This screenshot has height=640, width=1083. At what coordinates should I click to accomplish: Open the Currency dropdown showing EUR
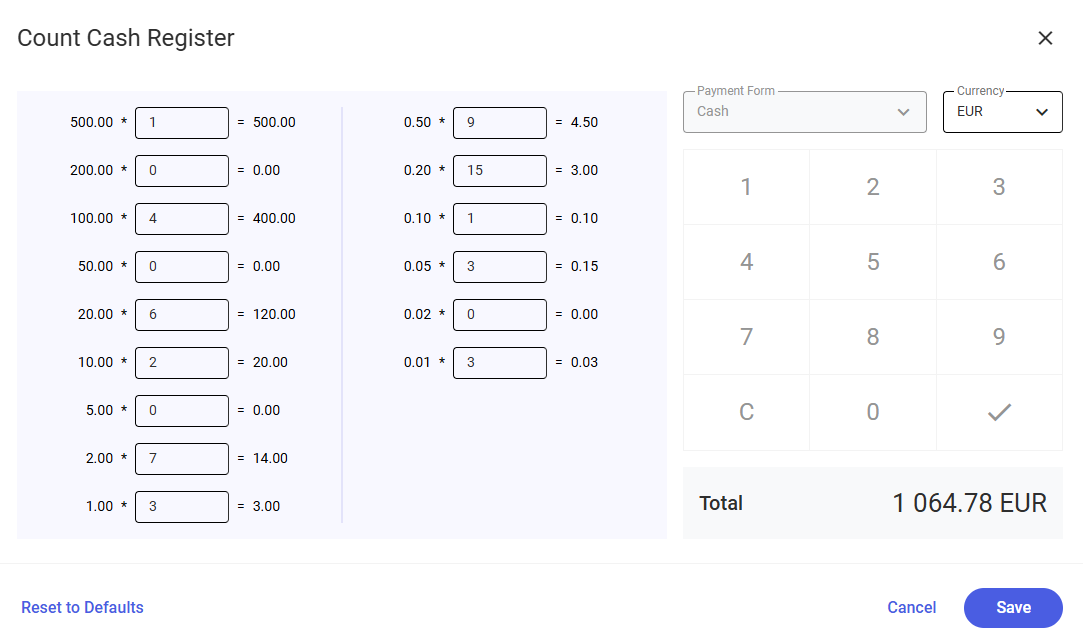click(x=1002, y=112)
